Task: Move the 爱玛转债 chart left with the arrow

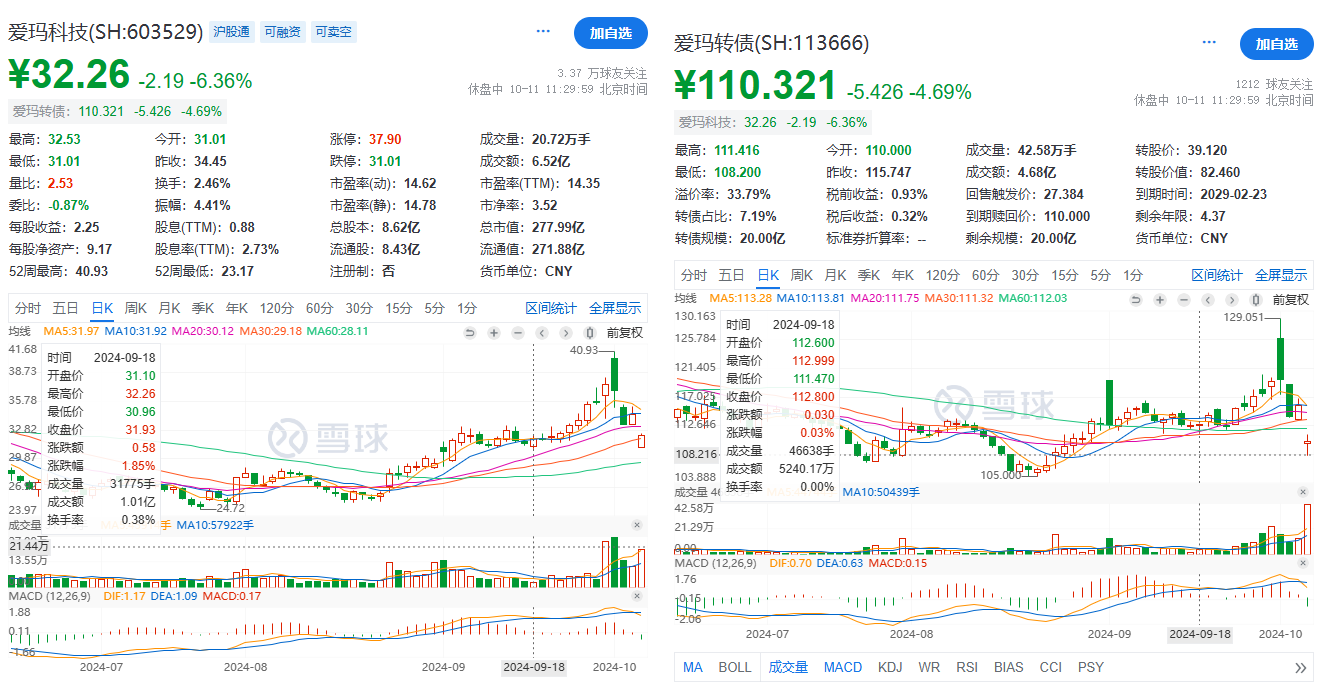Action: click(x=1208, y=299)
